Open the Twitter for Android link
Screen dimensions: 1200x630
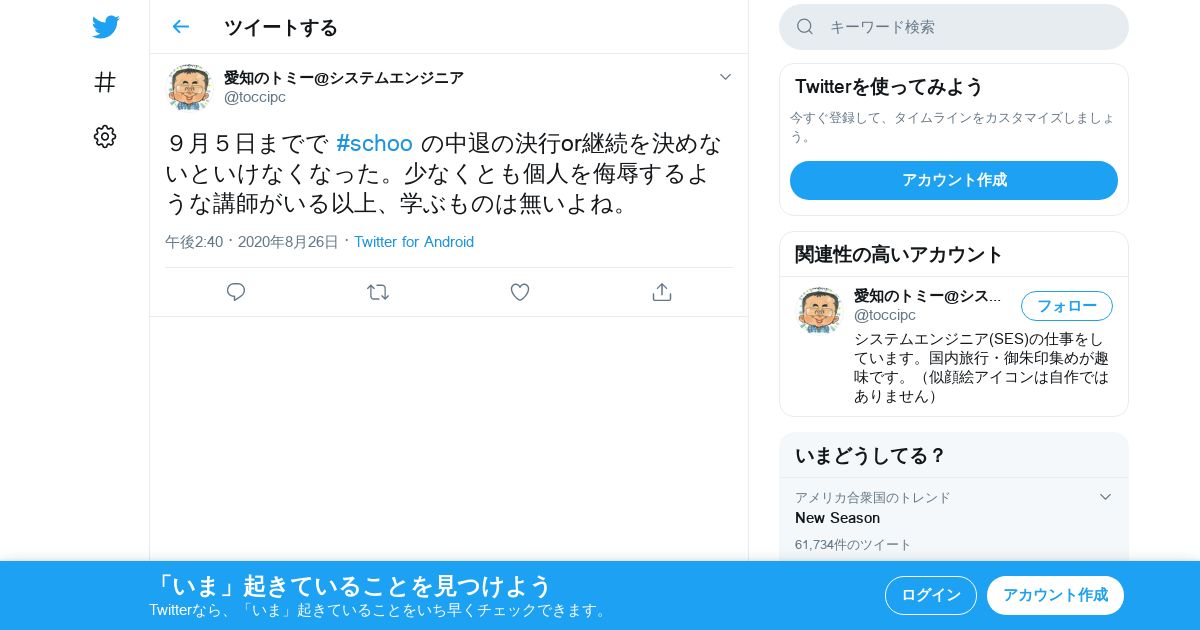pos(414,242)
